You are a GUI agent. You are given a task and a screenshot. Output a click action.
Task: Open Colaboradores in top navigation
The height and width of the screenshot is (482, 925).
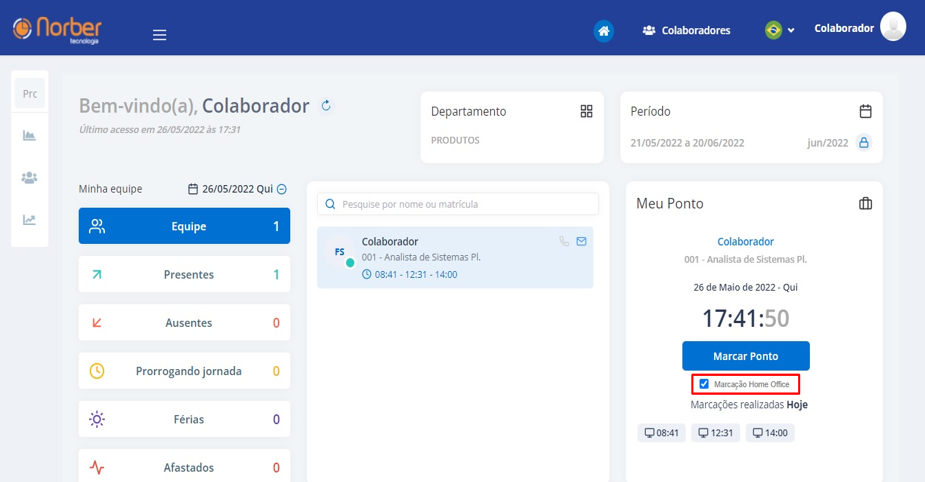(x=686, y=30)
